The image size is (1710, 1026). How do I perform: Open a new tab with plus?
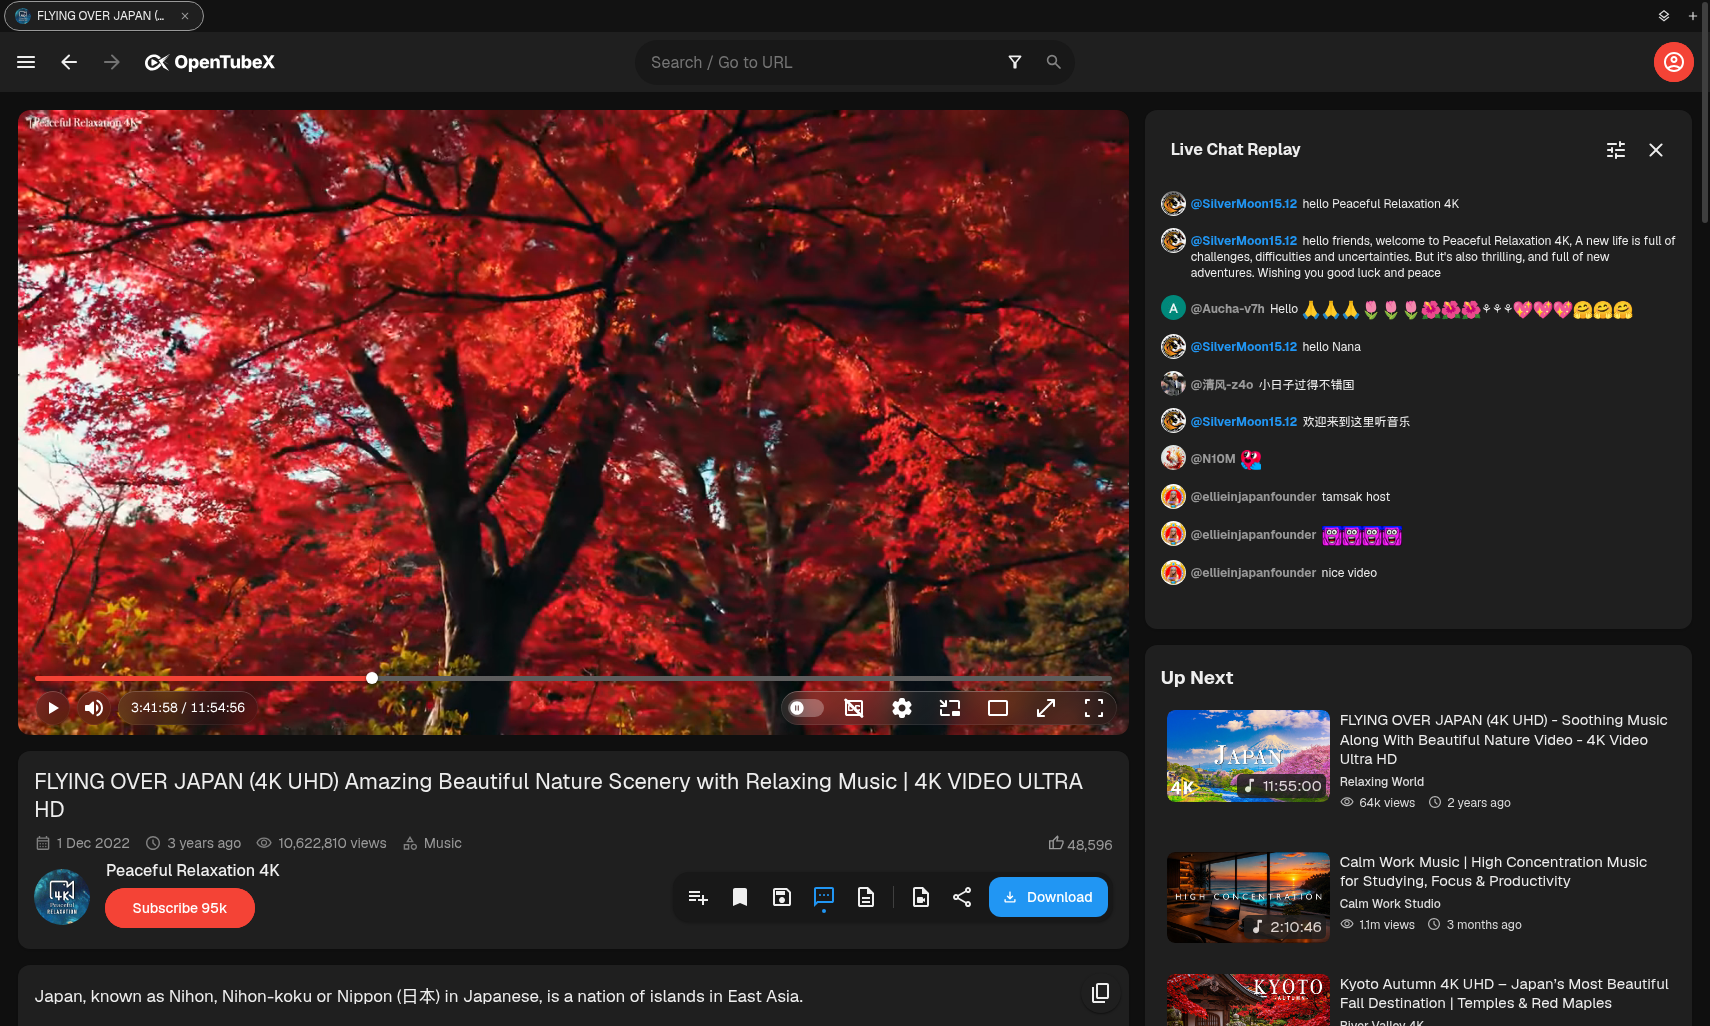coord(1693,16)
